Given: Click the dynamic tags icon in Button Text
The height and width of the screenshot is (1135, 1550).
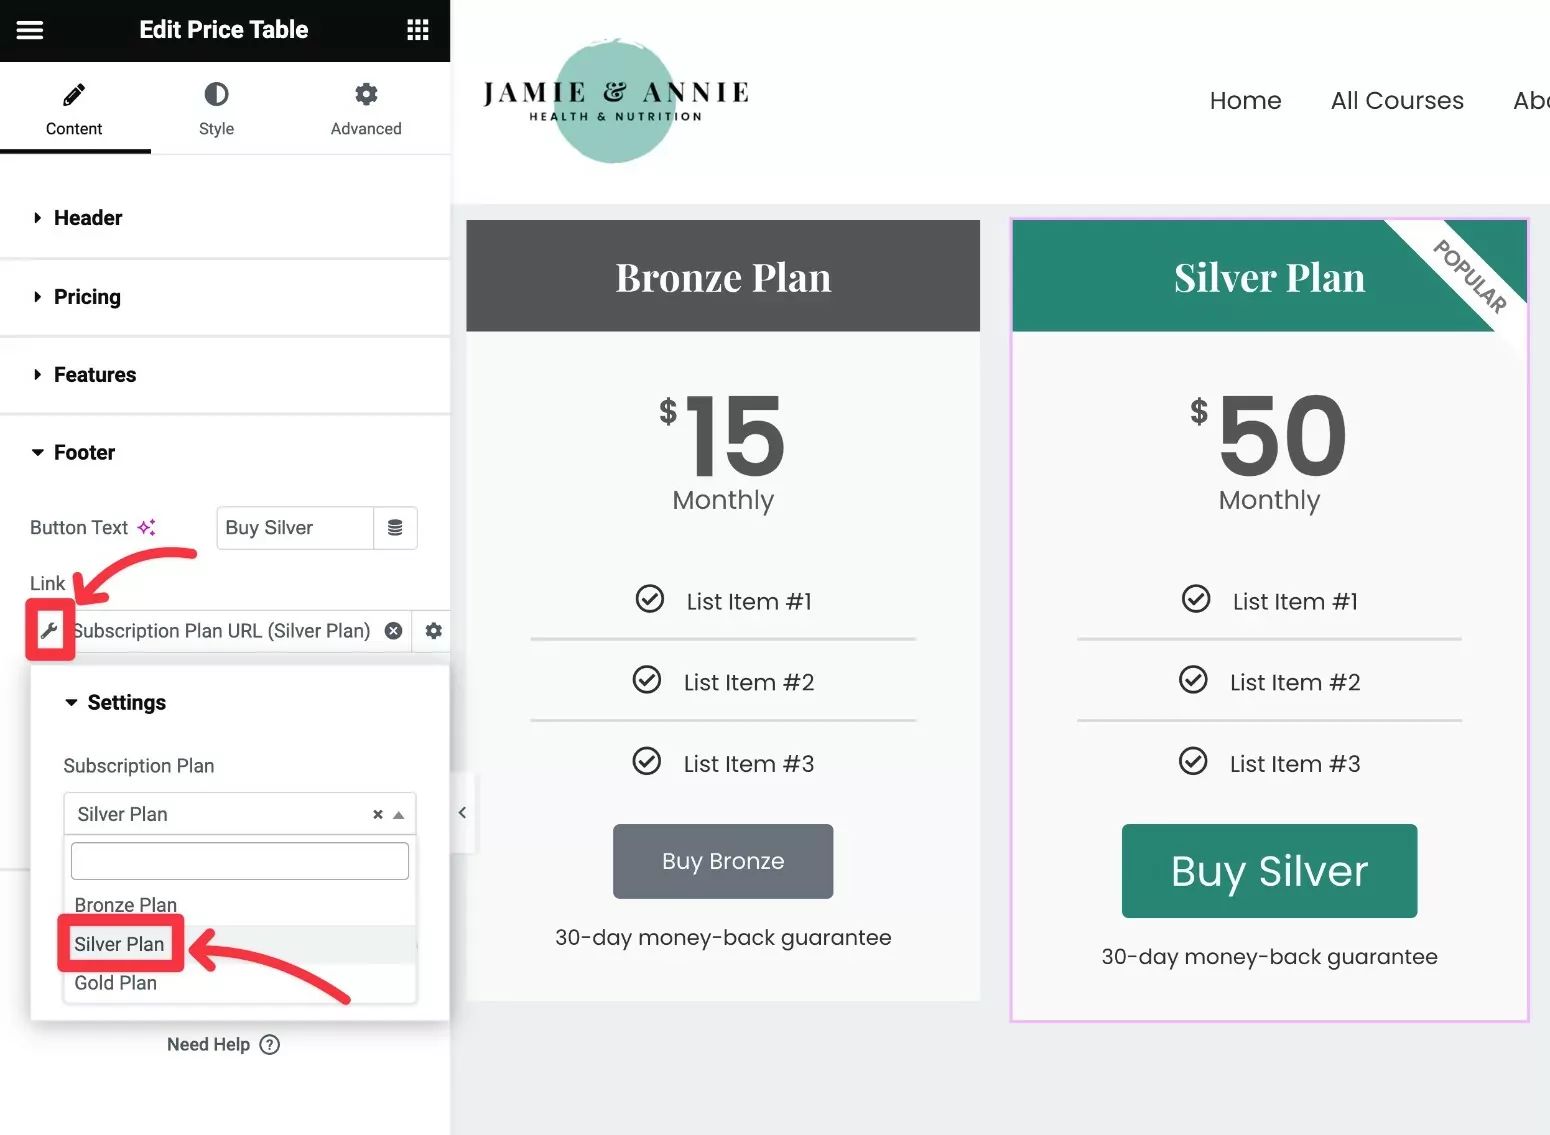Looking at the screenshot, I should [395, 528].
